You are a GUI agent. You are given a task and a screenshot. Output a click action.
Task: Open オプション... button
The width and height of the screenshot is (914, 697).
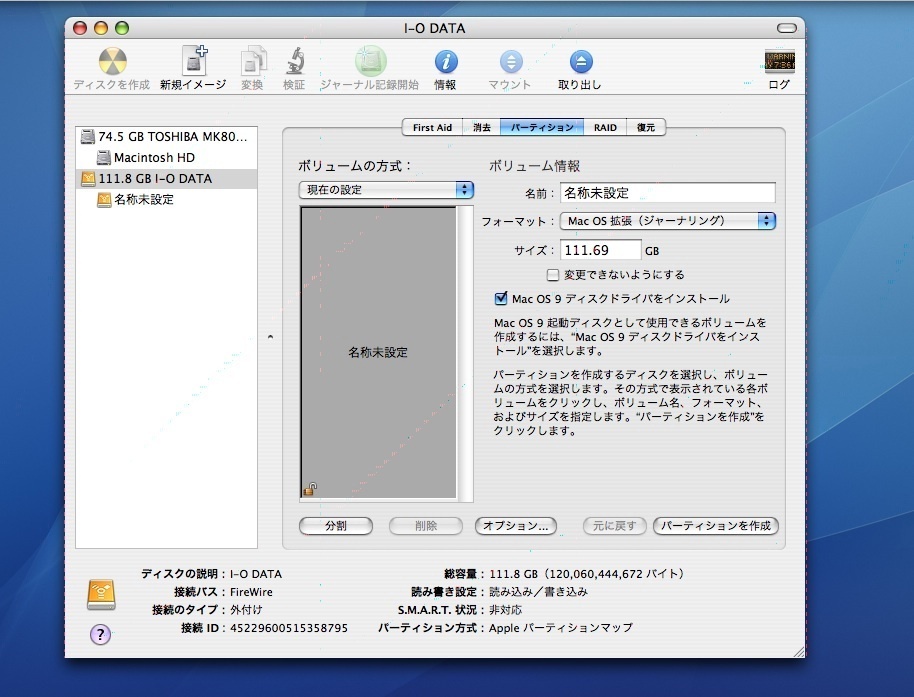pyautogui.click(x=516, y=526)
